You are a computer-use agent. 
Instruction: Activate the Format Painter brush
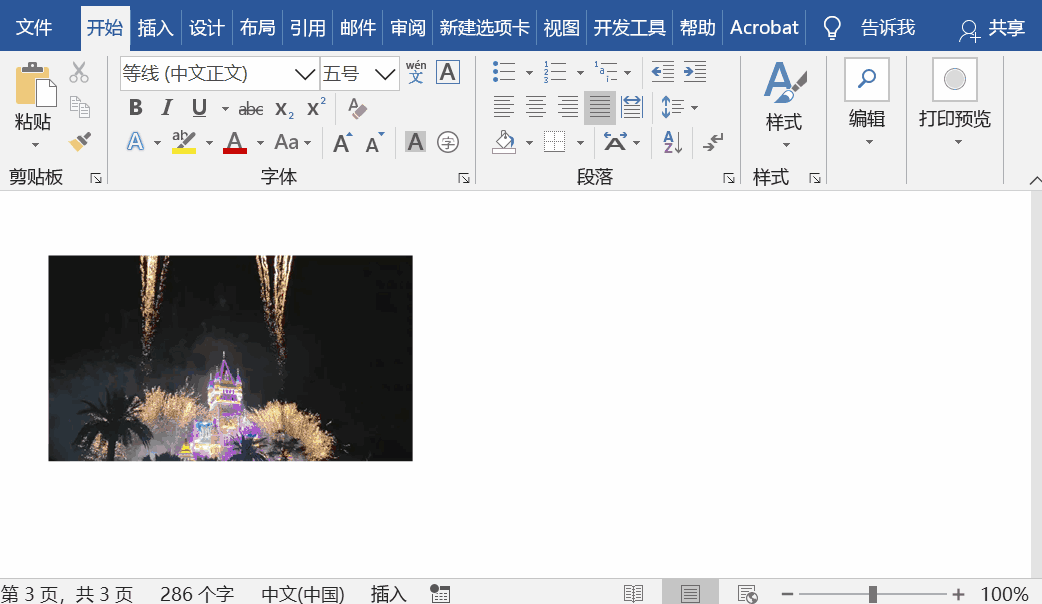tap(80, 142)
